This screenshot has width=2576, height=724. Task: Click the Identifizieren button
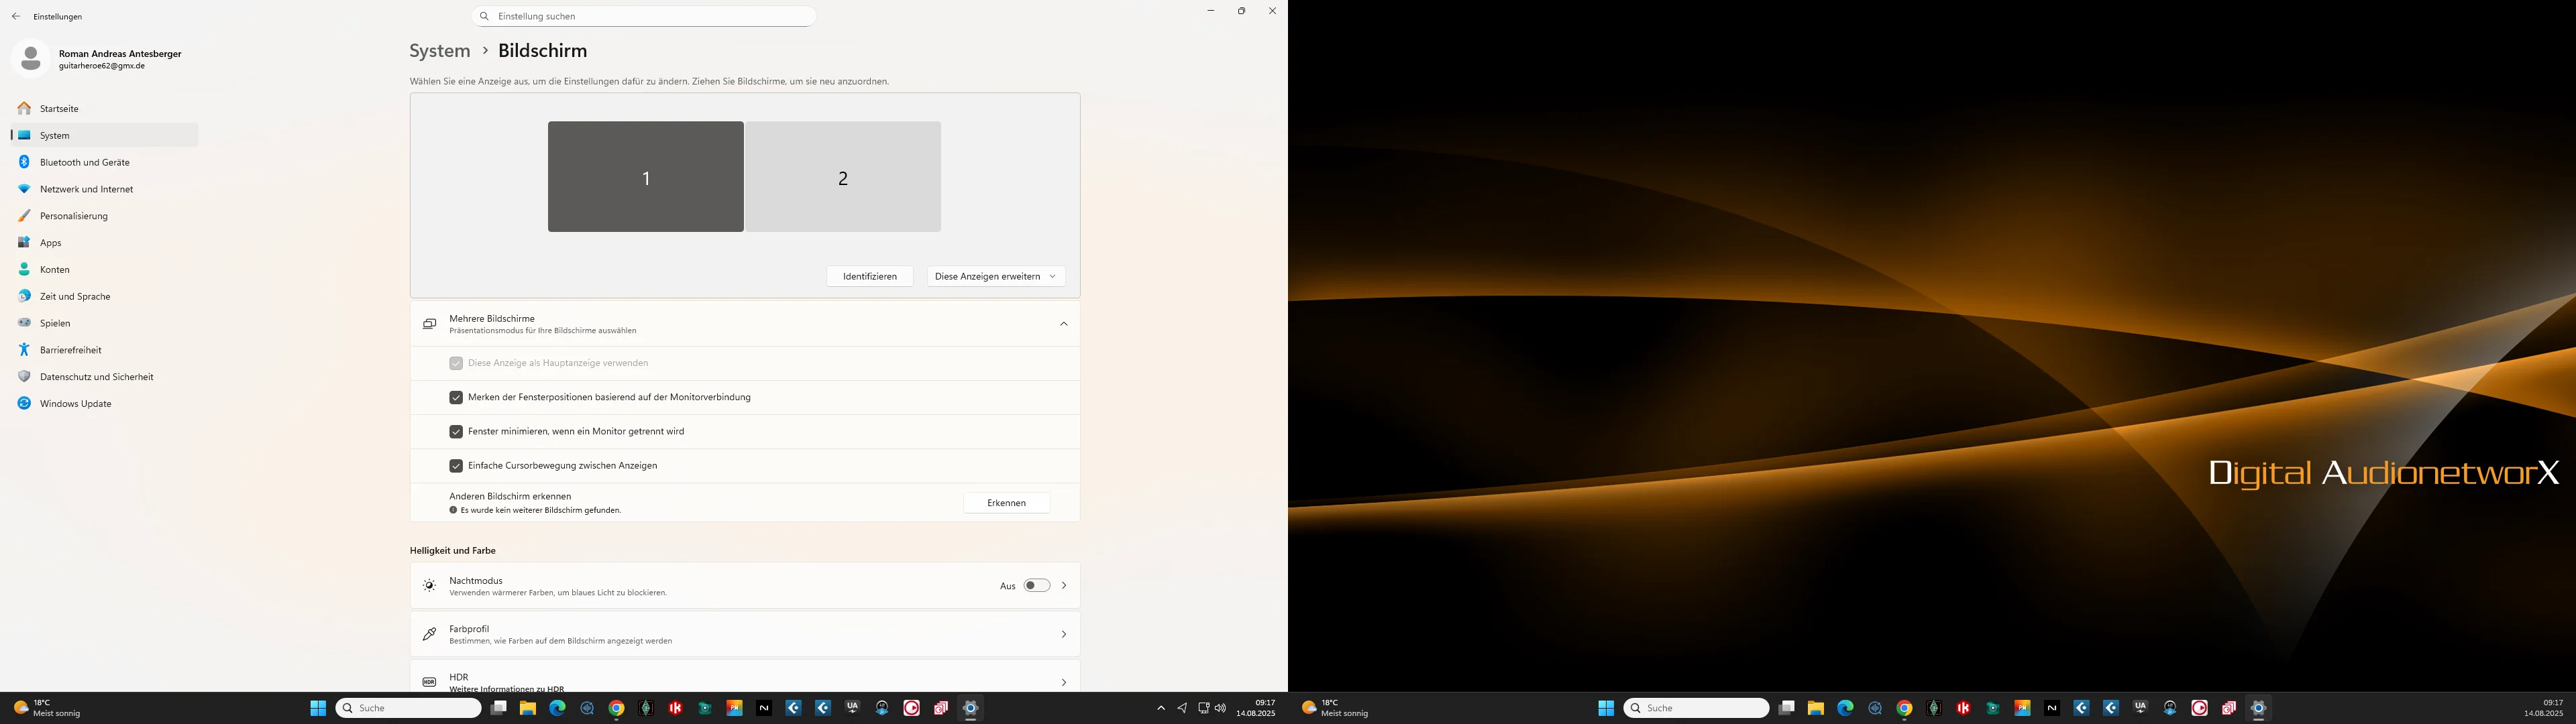point(870,276)
